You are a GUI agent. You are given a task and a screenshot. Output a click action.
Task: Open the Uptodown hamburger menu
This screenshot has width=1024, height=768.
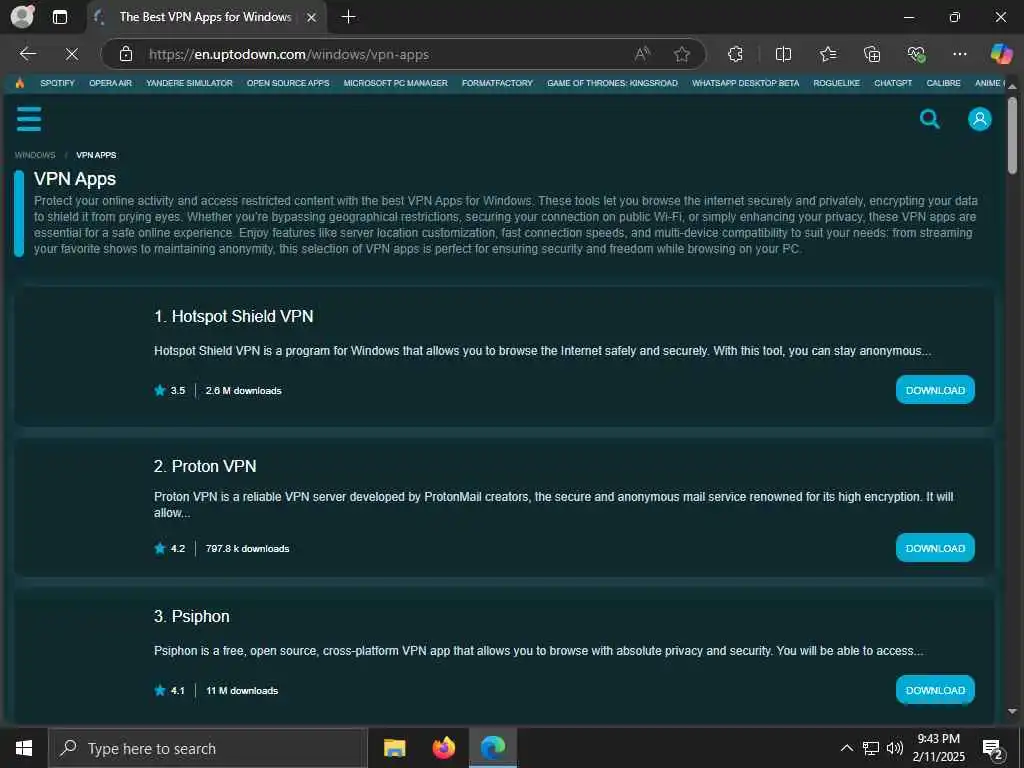point(29,119)
